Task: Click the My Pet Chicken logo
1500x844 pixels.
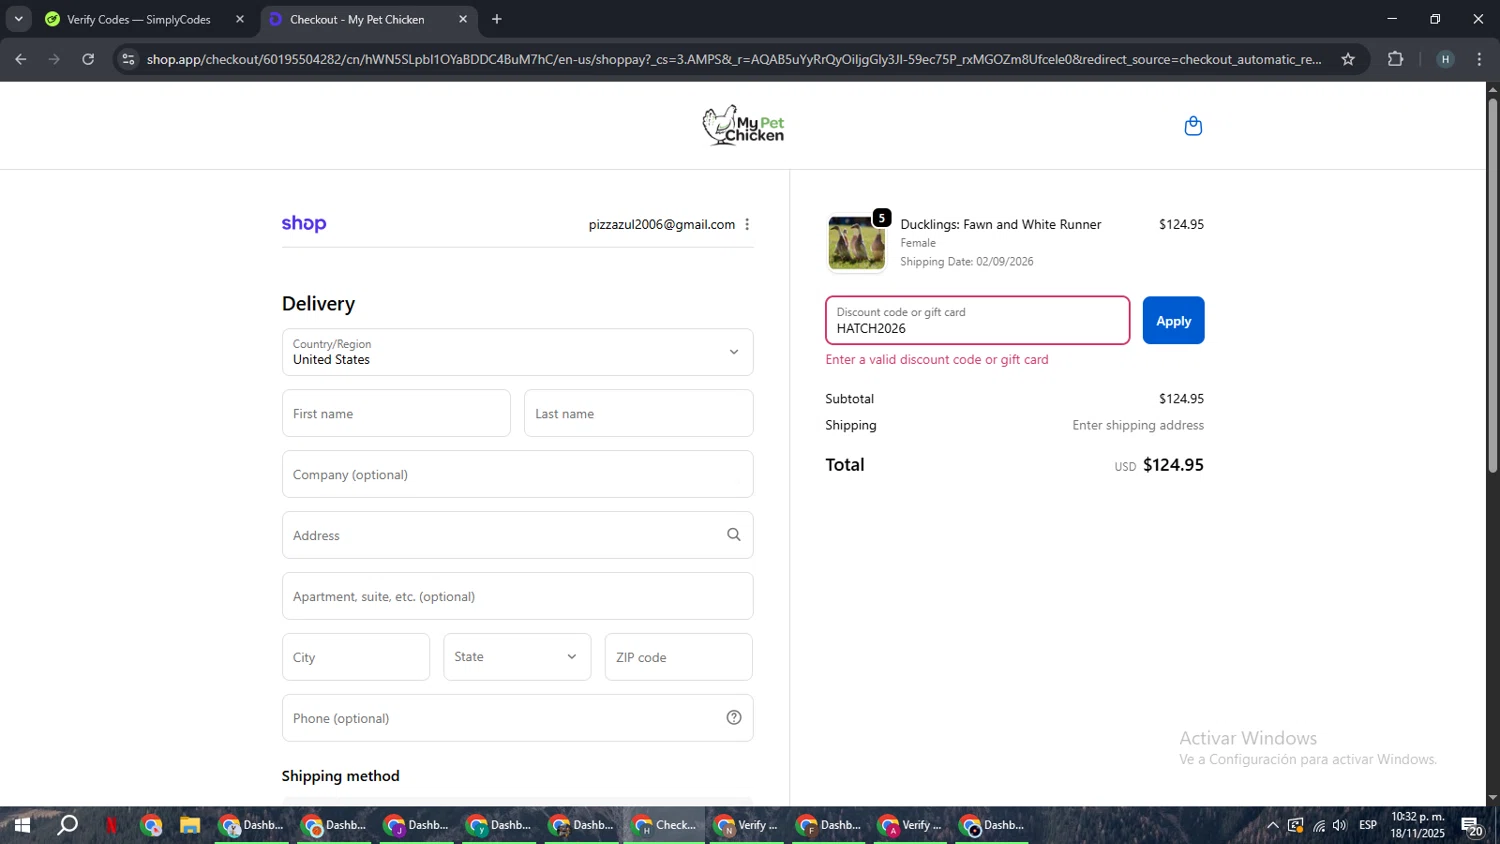Action: (x=743, y=126)
